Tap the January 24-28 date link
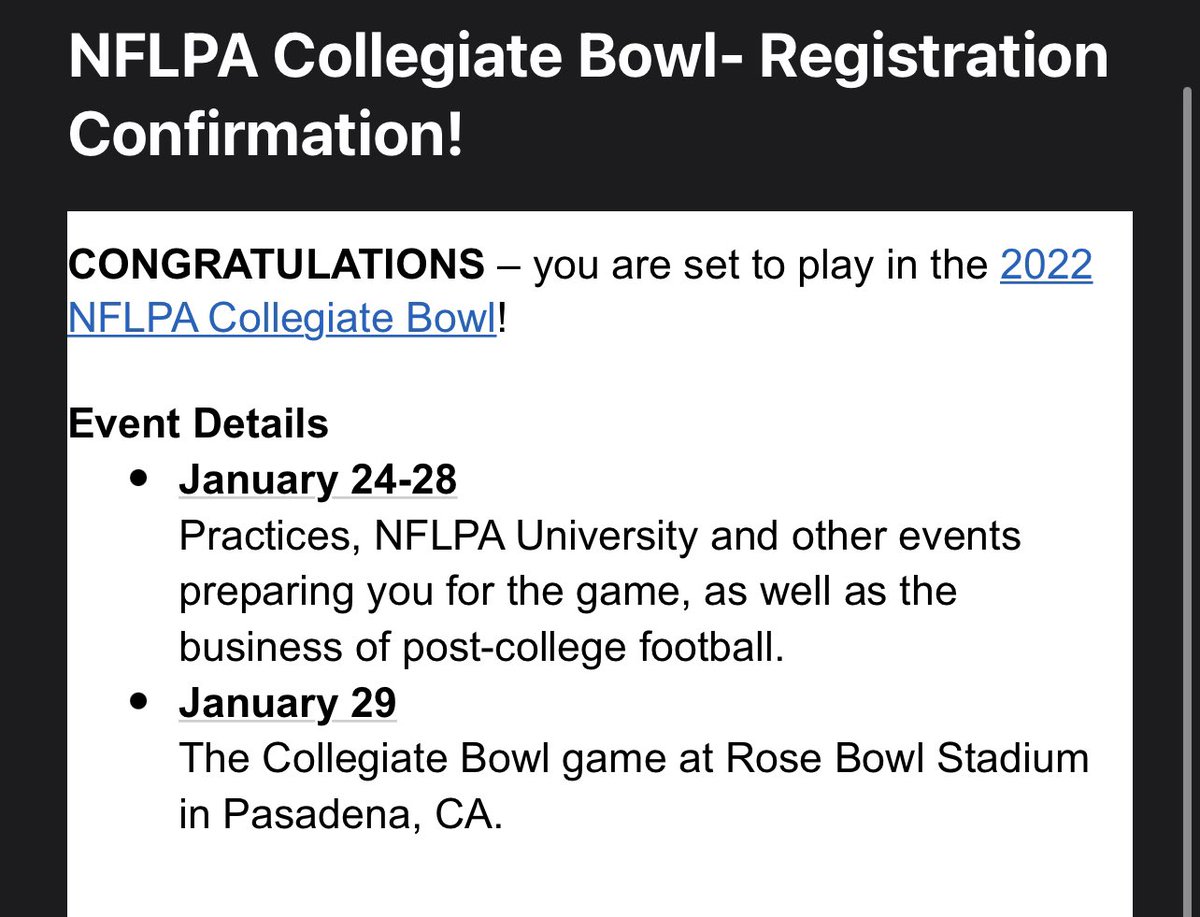Screen dimensions: 1200x917 tap(317, 481)
